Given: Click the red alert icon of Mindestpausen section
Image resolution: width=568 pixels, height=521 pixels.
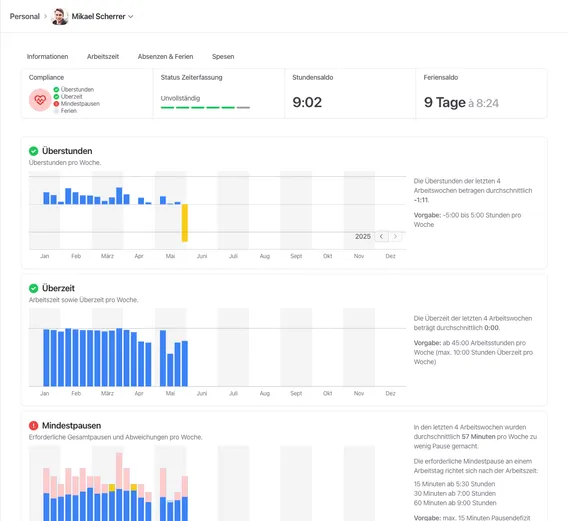Looking at the screenshot, I should (x=34, y=426).
